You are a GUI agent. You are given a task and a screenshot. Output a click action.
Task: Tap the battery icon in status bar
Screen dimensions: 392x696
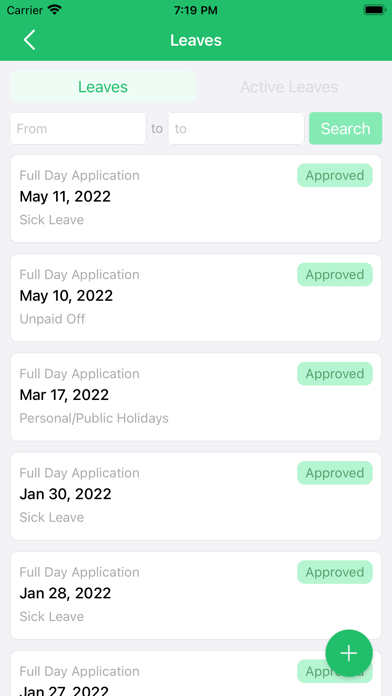click(374, 10)
